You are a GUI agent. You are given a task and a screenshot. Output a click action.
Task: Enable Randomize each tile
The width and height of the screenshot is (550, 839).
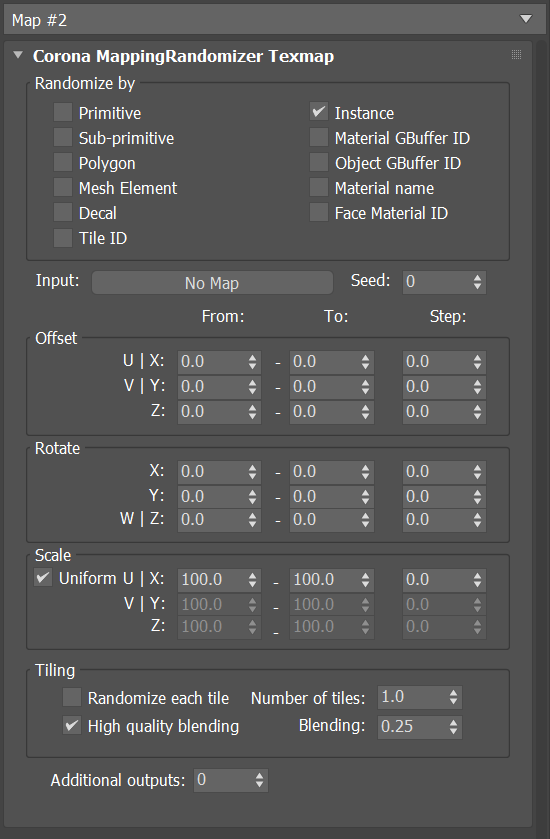coord(72,698)
